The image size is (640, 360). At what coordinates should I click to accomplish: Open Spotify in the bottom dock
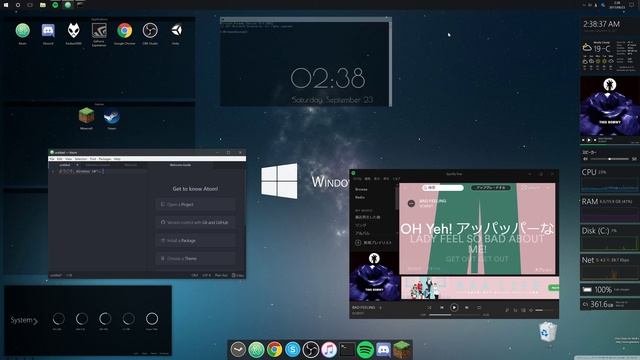pos(365,350)
